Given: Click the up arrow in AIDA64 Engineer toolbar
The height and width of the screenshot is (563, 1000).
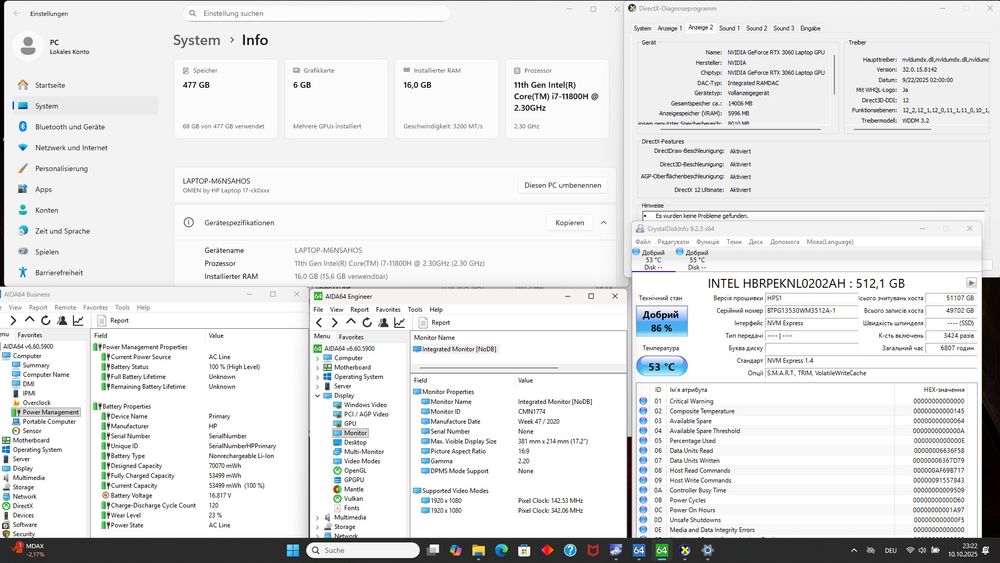Looking at the screenshot, I should [x=351, y=322].
